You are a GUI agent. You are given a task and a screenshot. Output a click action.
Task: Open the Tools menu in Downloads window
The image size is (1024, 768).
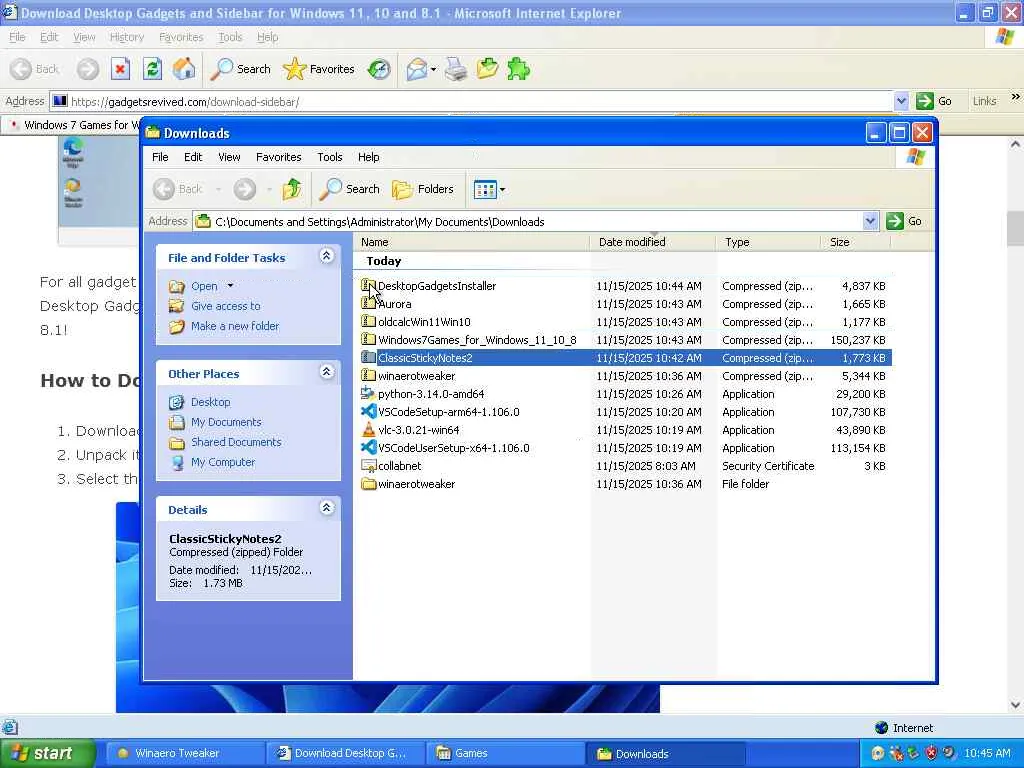click(x=330, y=157)
